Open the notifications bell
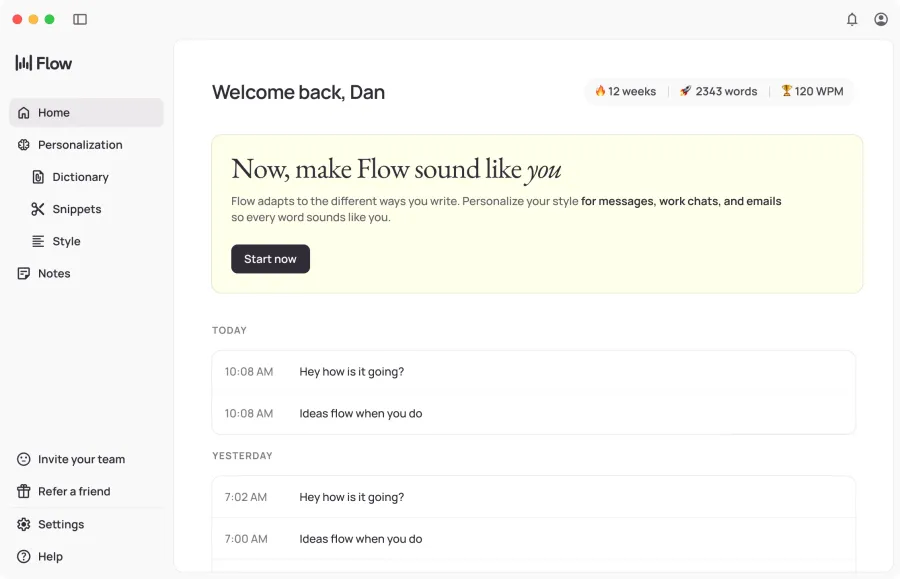Screen dimensions: 900x579 [x=852, y=19]
